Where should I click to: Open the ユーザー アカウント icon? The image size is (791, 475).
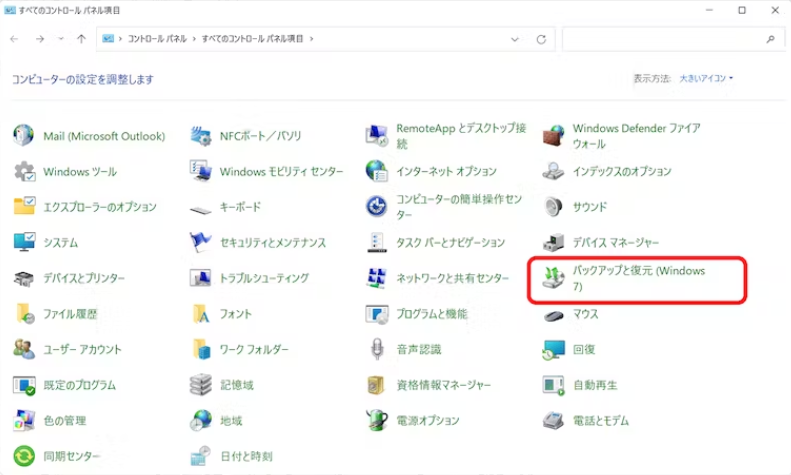(24, 349)
